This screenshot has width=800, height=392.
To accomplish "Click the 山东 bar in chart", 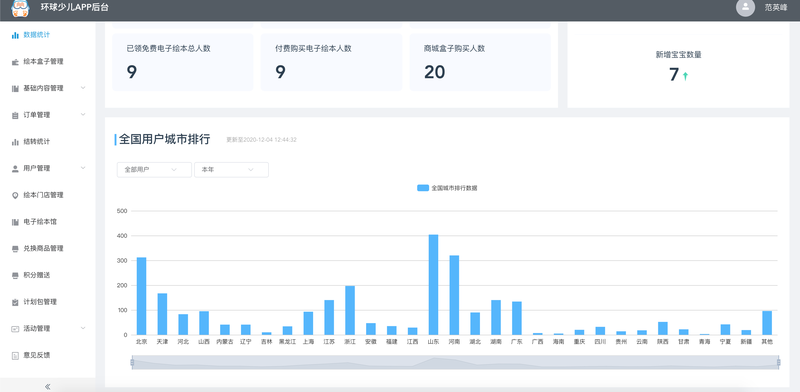I will [433, 285].
